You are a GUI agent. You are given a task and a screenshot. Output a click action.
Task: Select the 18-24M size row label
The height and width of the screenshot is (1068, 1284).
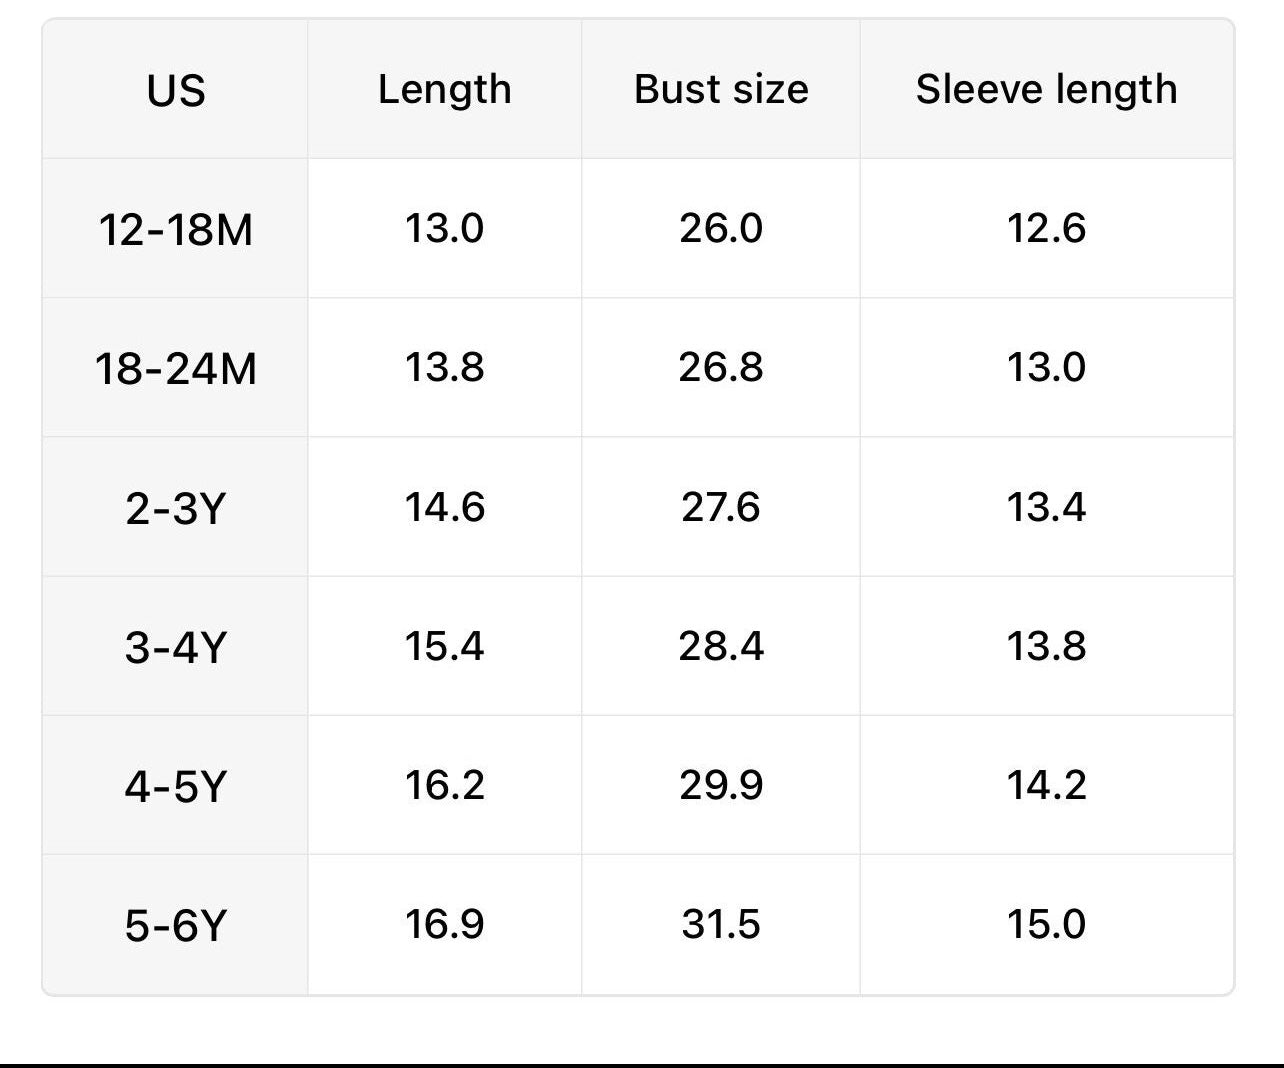coord(176,368)
